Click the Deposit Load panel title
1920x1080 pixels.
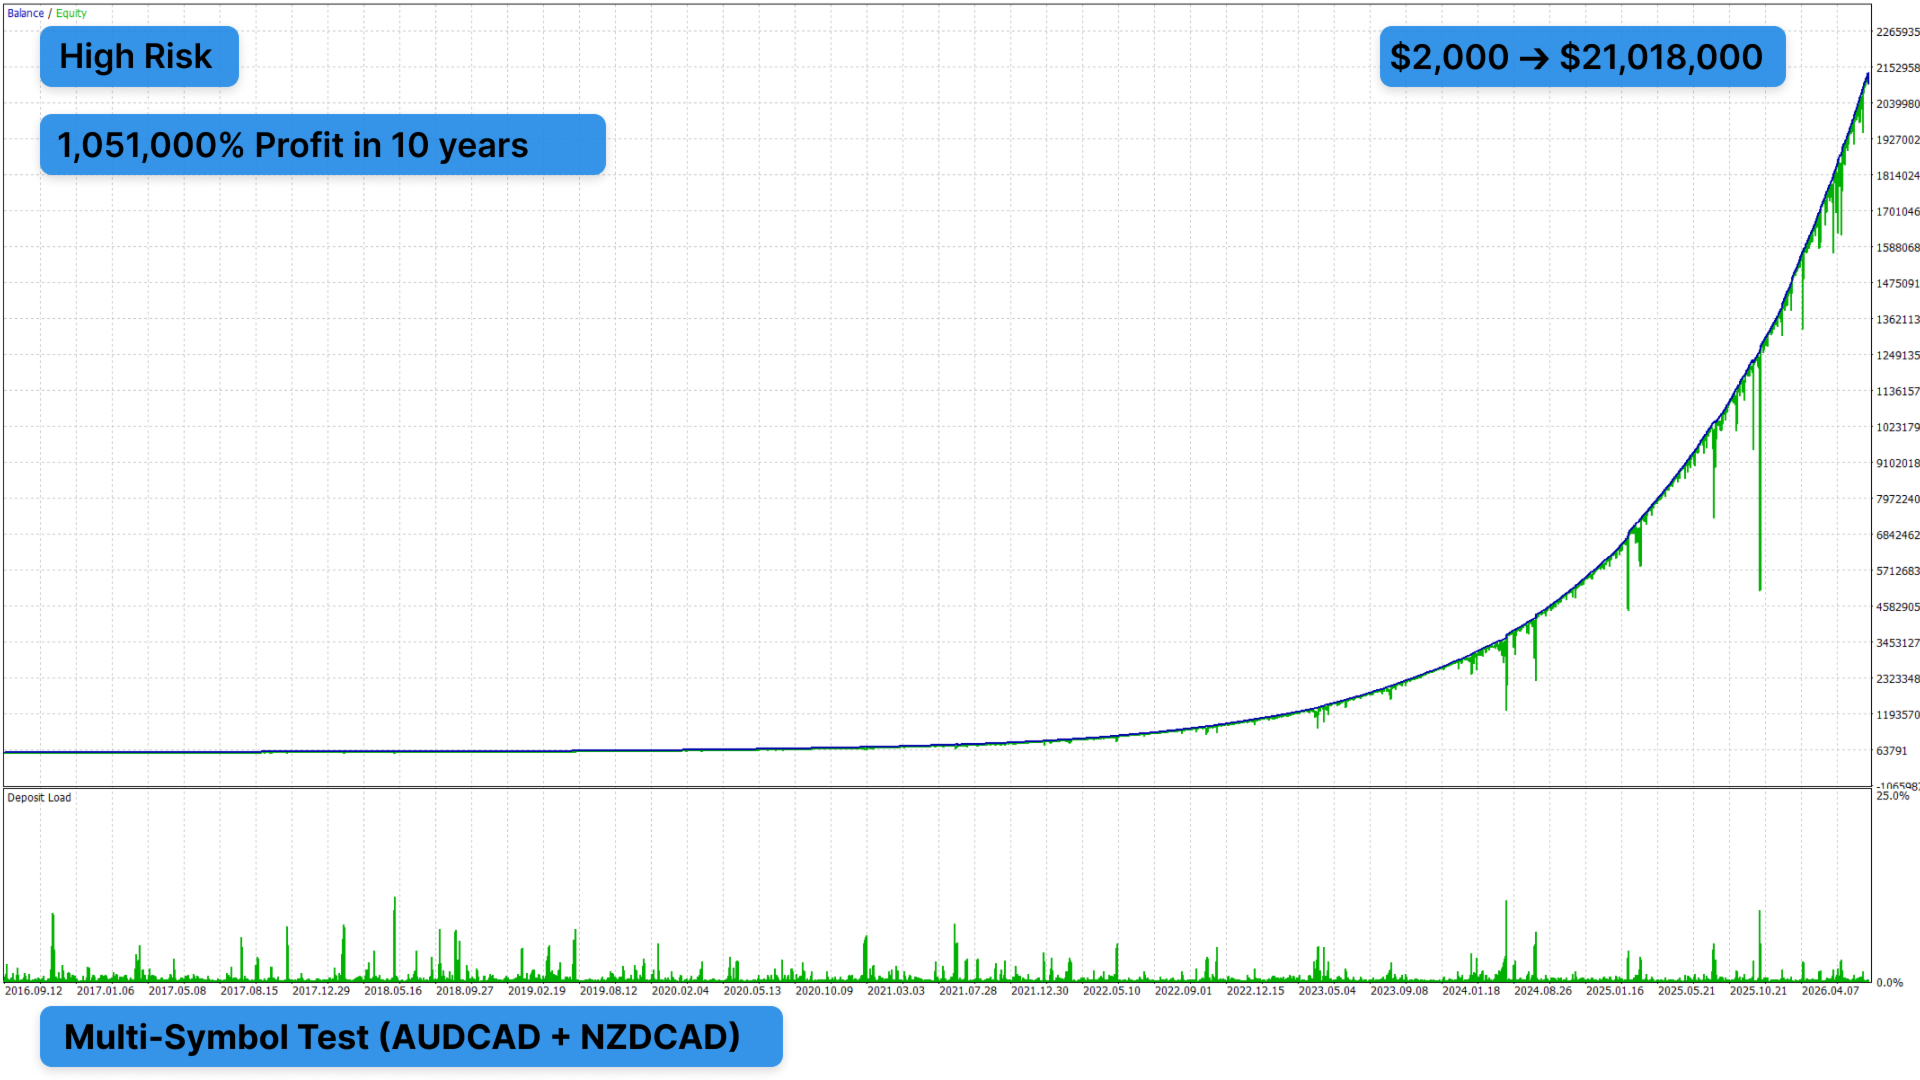click(39, 797)
